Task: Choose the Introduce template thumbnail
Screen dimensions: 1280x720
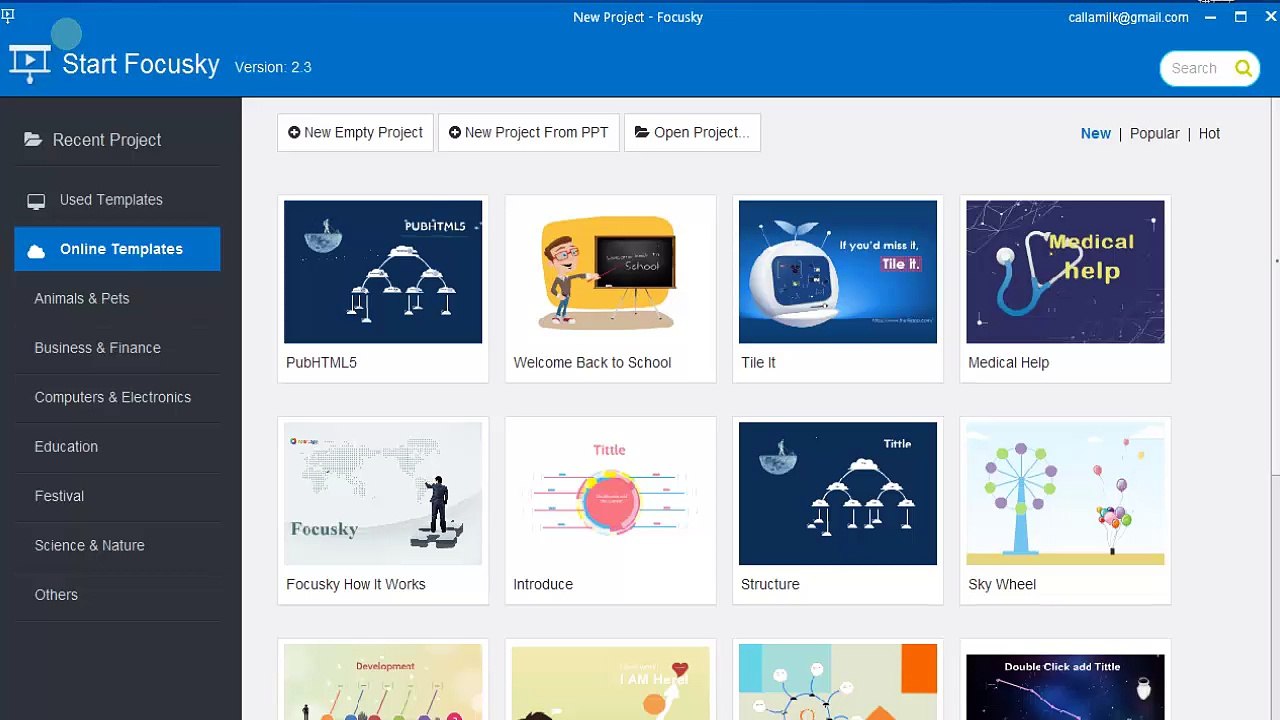Action: (610, 493)
